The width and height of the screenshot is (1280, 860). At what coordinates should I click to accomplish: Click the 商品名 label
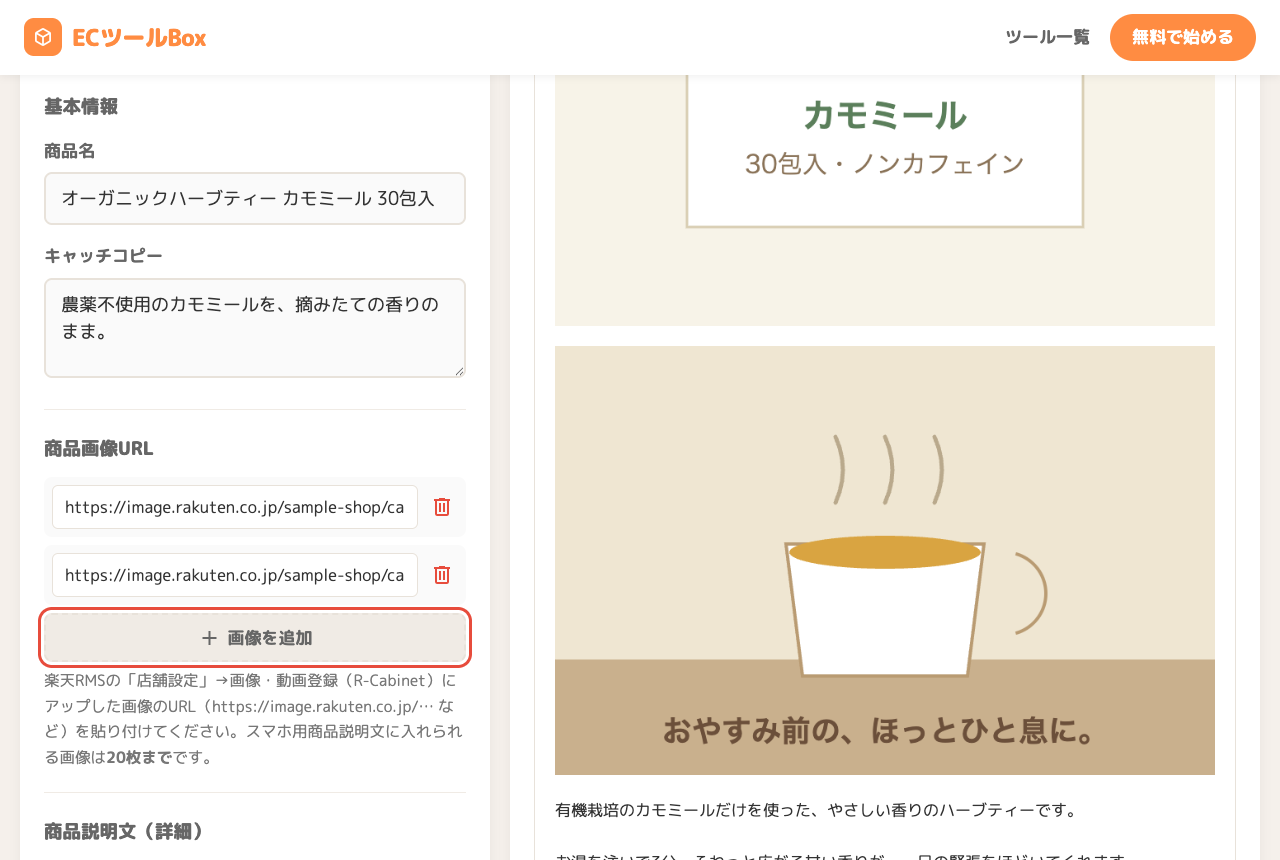[70, 151]
